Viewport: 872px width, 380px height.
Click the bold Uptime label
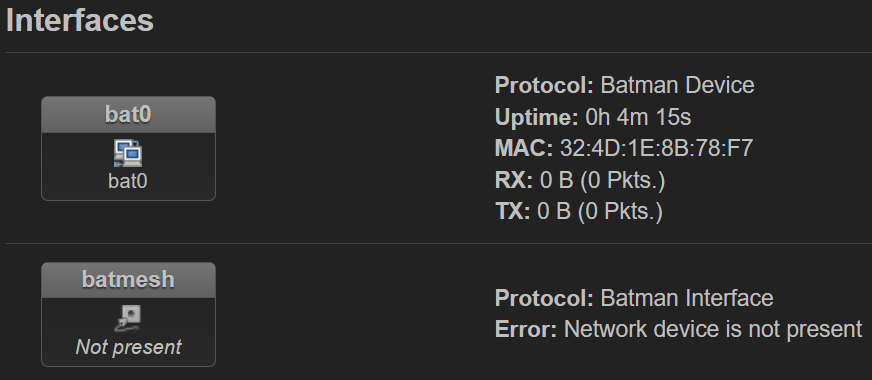tap(537, 117)
